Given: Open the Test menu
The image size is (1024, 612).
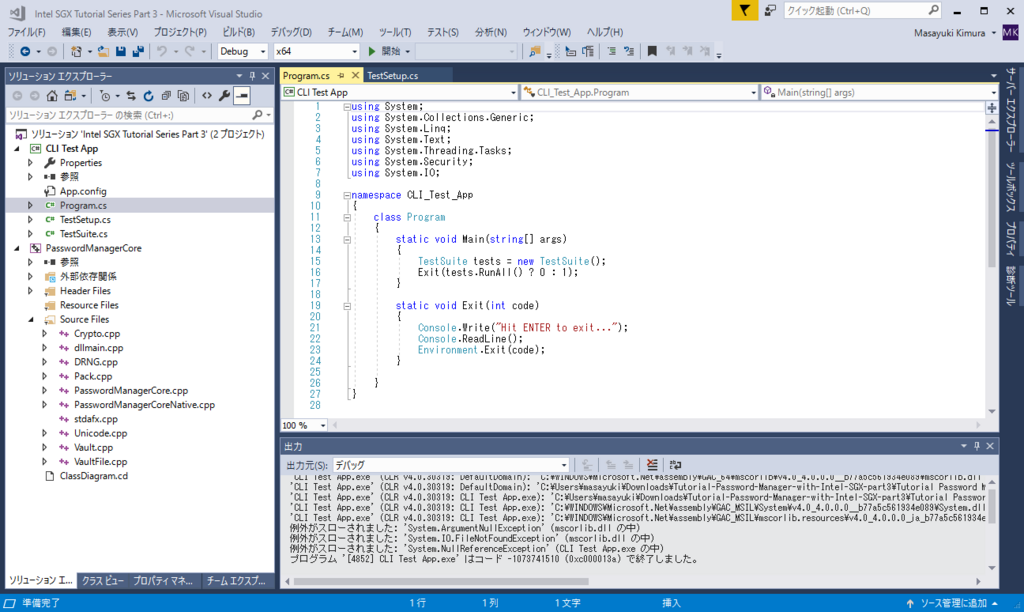Looking at the screenshot, I should point(443,32).
